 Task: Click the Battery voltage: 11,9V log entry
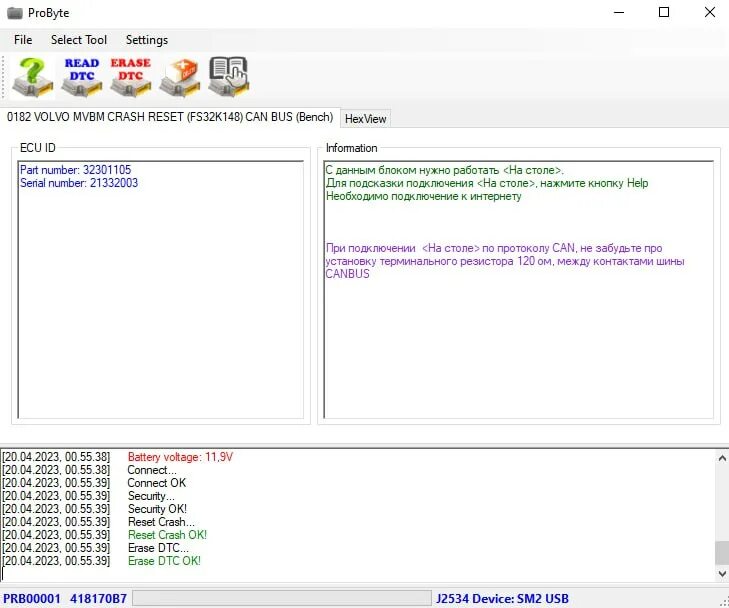[x=180, y=457]
